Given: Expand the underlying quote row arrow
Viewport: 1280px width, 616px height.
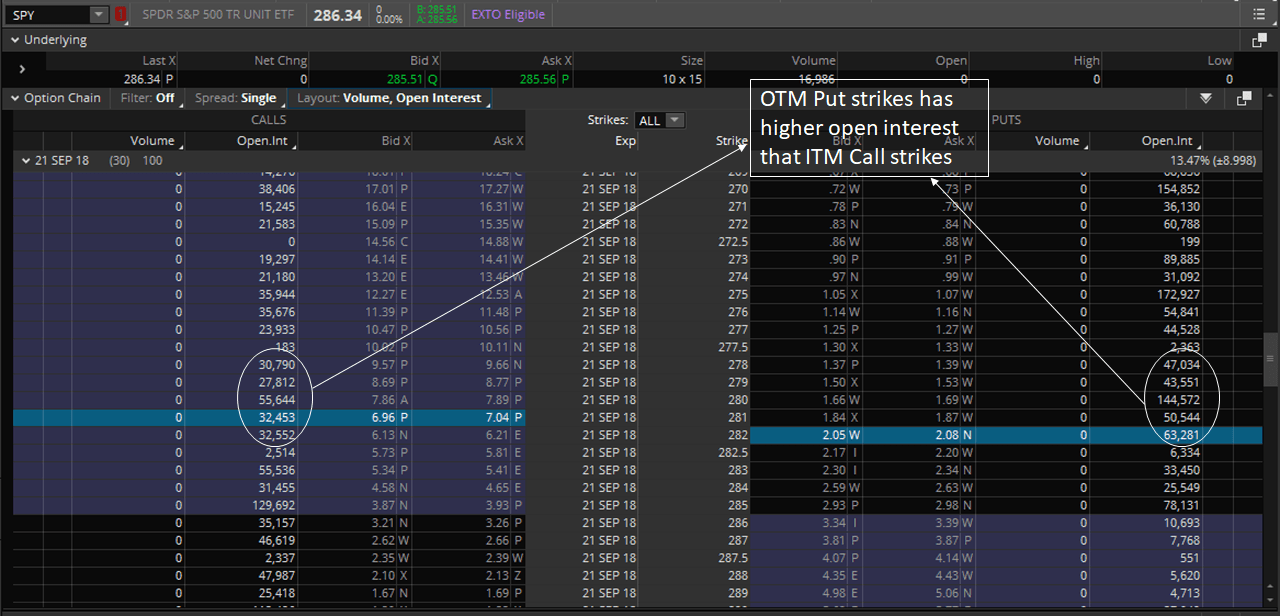Looking at the screenshot, I should point(22,69).
